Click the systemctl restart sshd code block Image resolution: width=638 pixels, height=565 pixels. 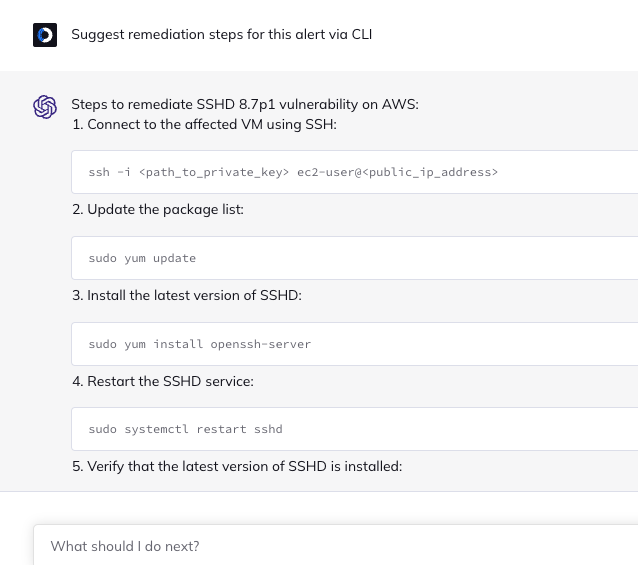[354, 429]
